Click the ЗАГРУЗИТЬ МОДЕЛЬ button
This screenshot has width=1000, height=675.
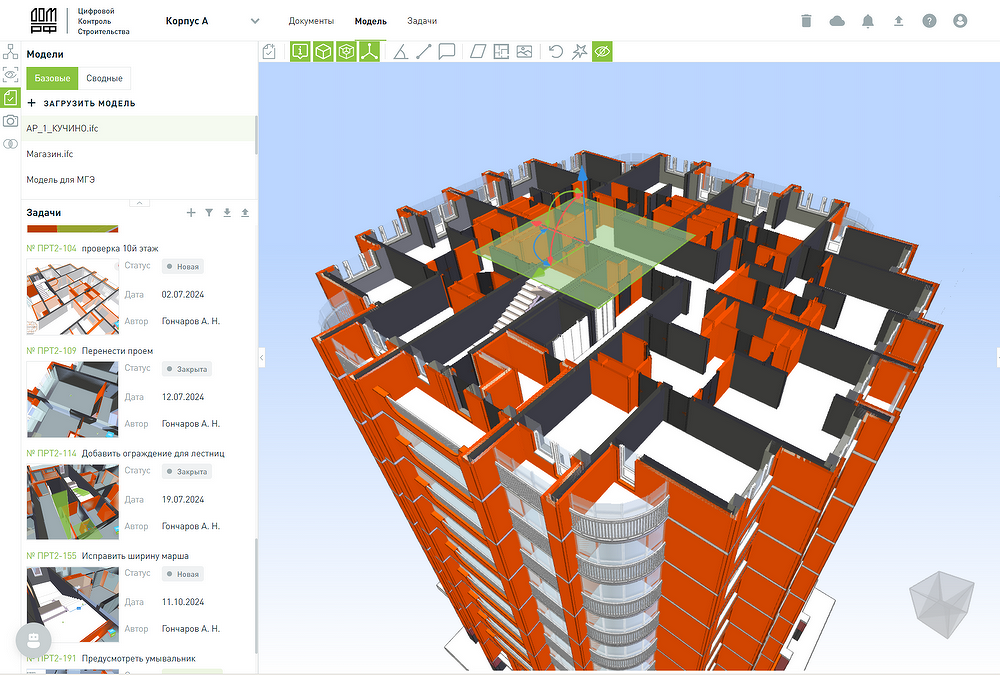(81, 103)
